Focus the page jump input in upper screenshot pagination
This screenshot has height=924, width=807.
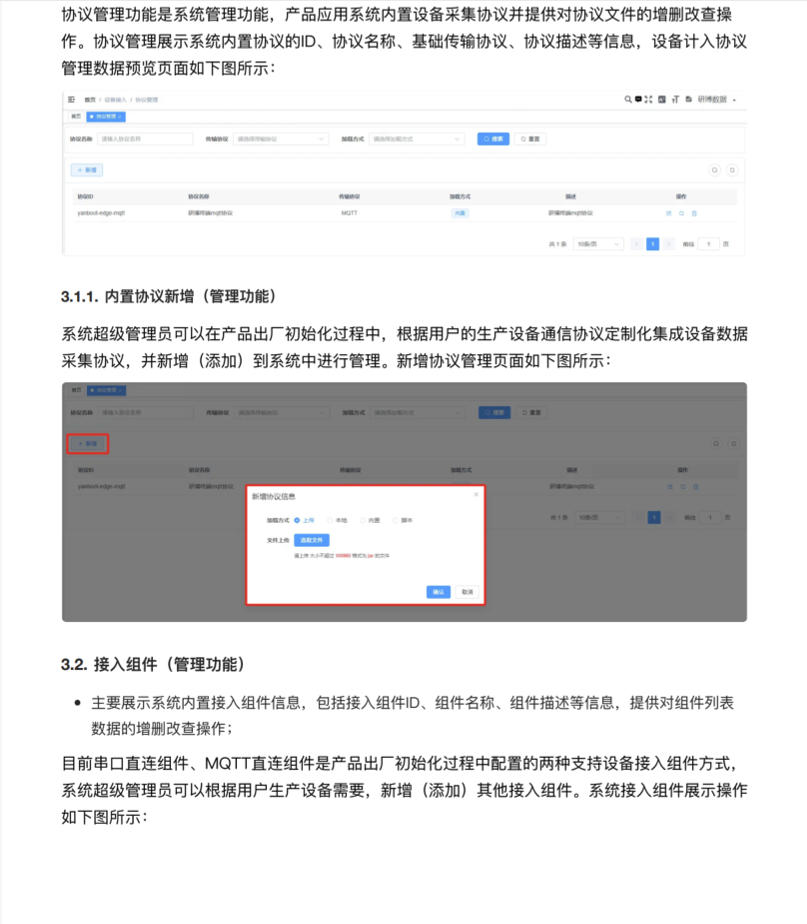pyautogui.click(x=709, y=244)
